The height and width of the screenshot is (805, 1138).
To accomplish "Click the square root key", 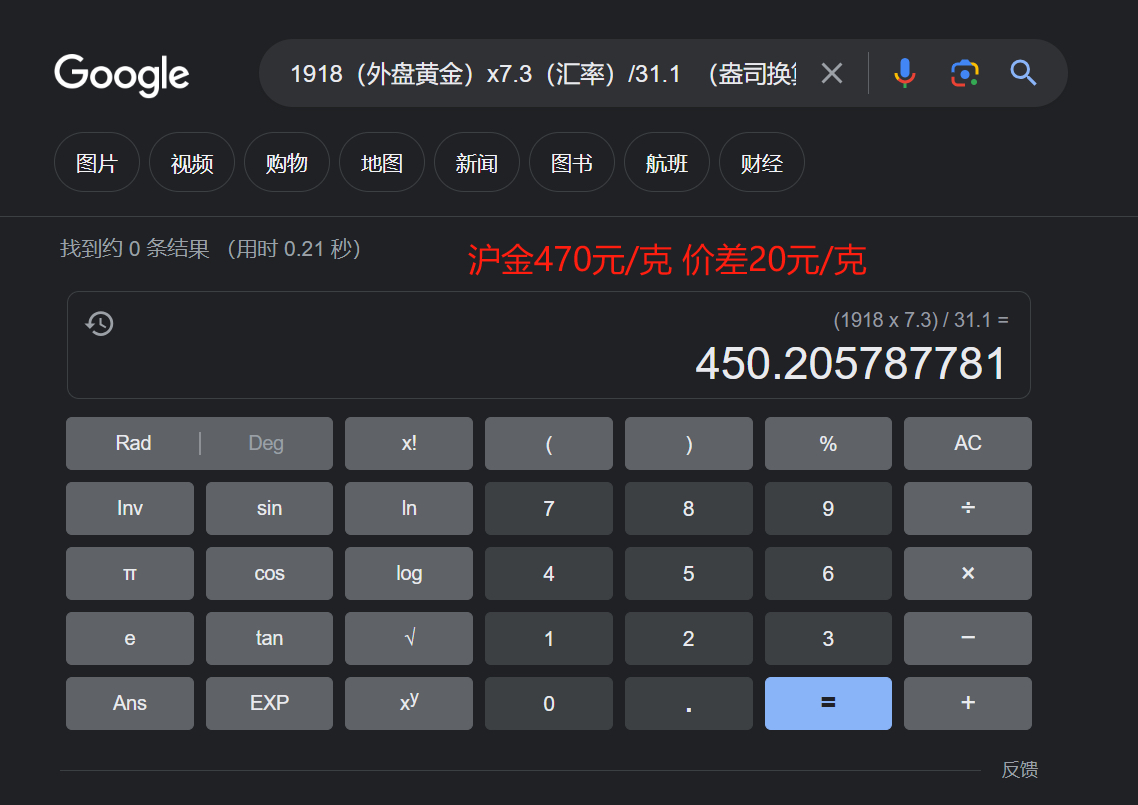I will pos(409,638).
